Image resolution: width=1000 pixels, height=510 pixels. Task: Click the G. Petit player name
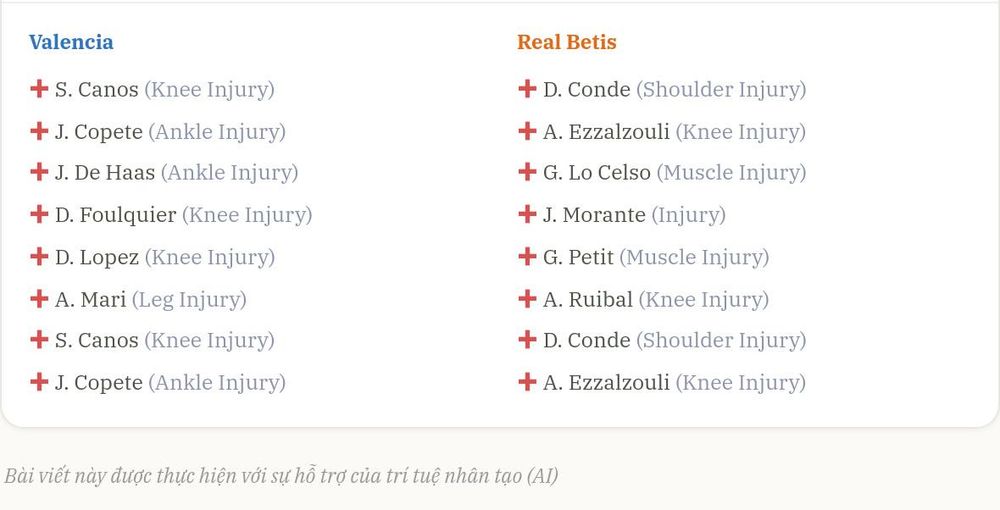click(578, 258)
